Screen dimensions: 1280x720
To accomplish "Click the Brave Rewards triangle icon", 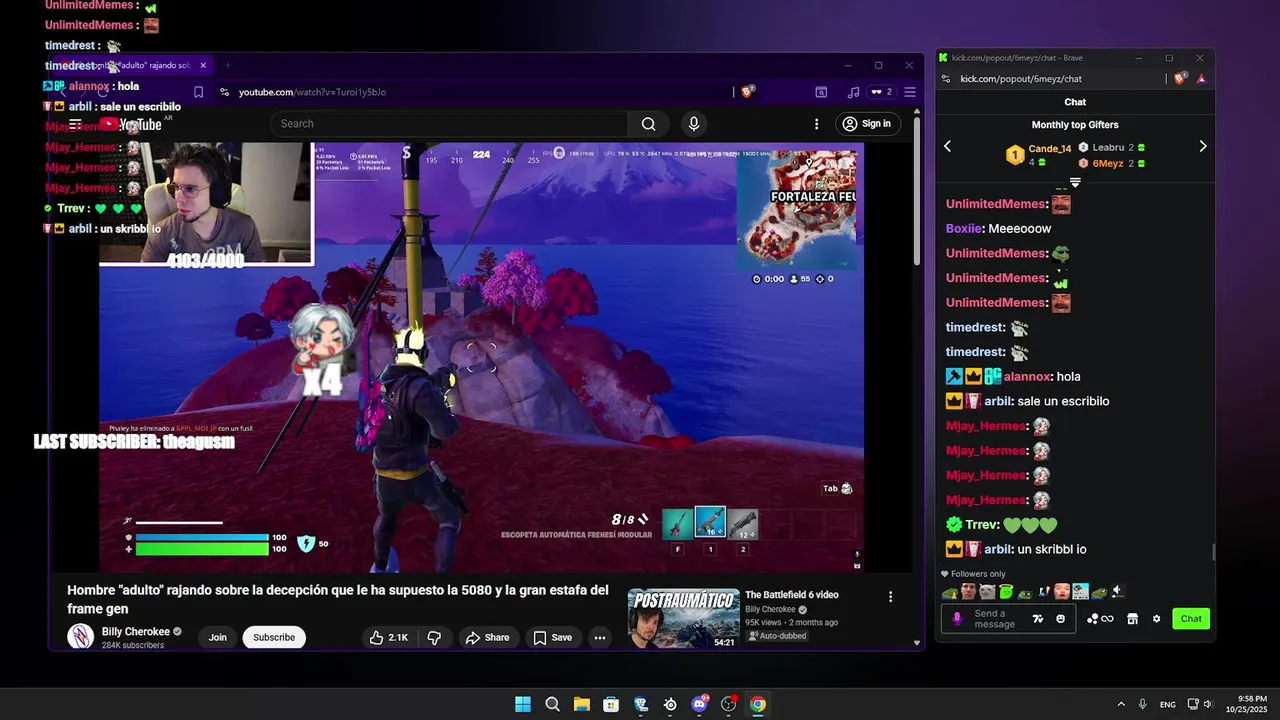I will [x=1201, y=79].
